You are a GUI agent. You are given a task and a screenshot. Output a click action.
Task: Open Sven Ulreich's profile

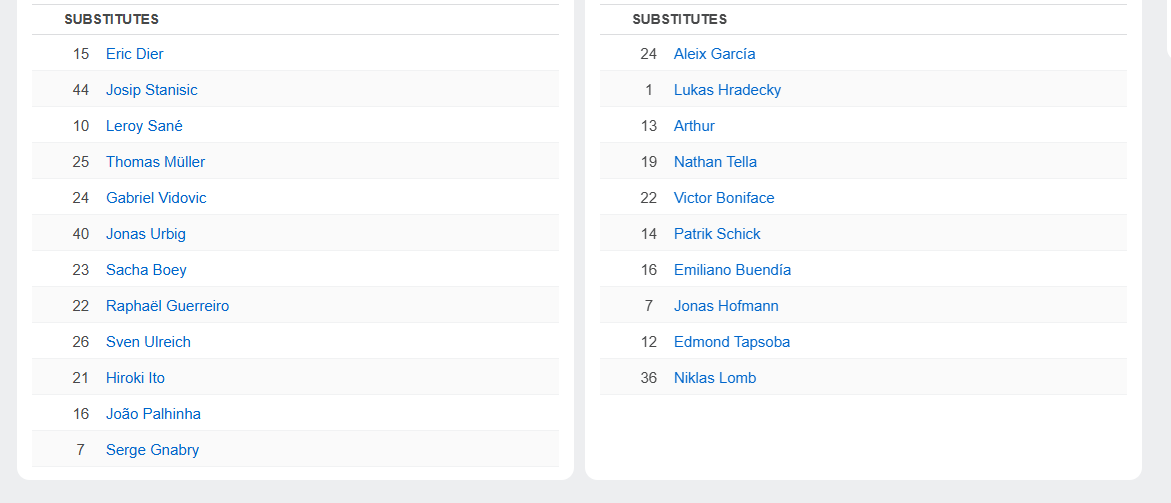(x=148, y=342)
